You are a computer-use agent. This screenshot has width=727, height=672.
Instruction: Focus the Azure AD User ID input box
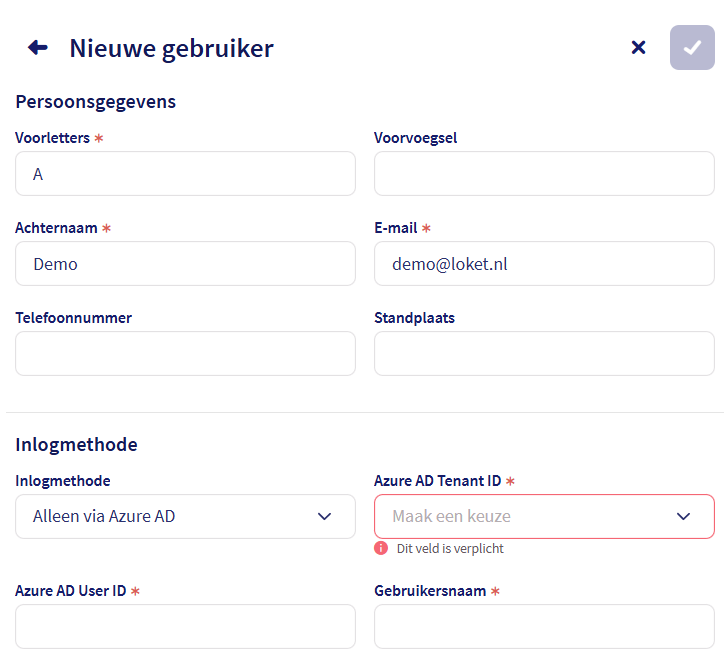coord(185,626)
